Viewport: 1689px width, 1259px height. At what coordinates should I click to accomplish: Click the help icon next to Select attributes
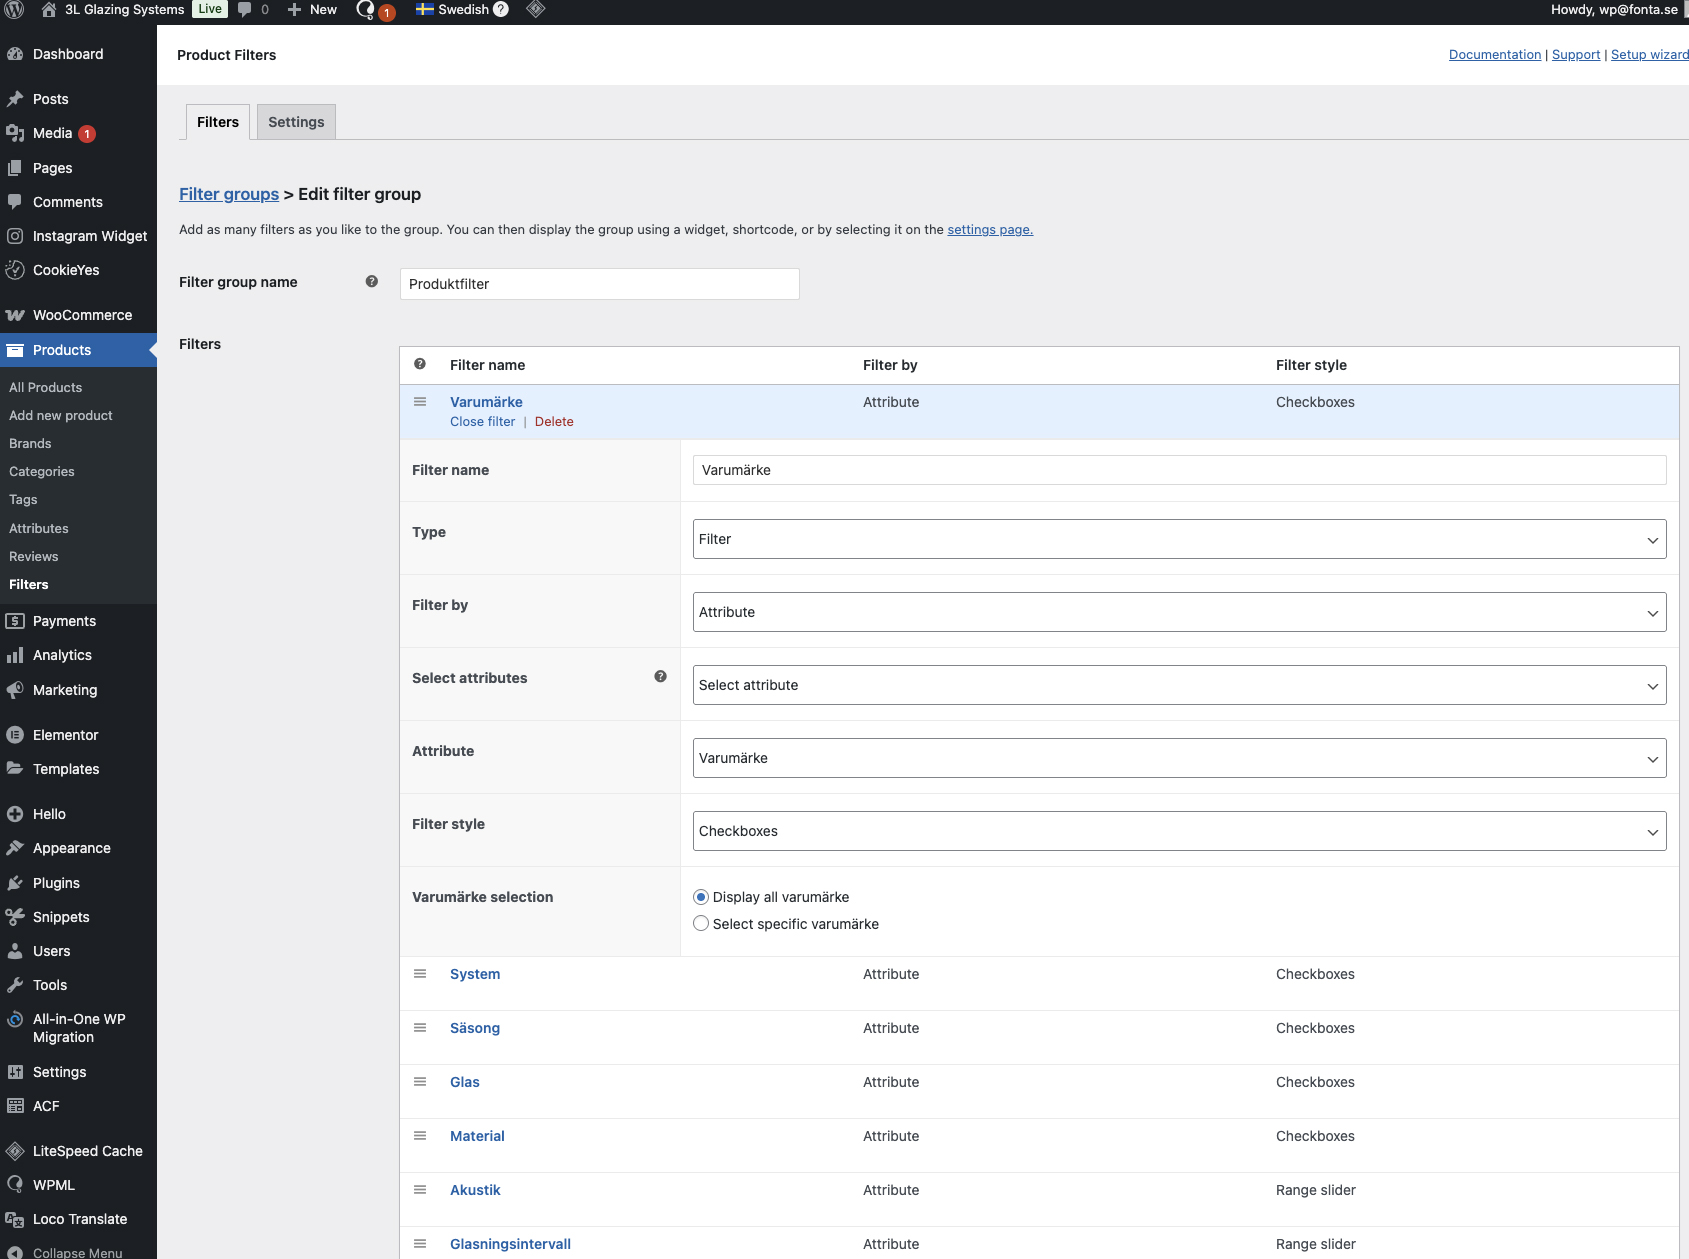coord(660,677)
